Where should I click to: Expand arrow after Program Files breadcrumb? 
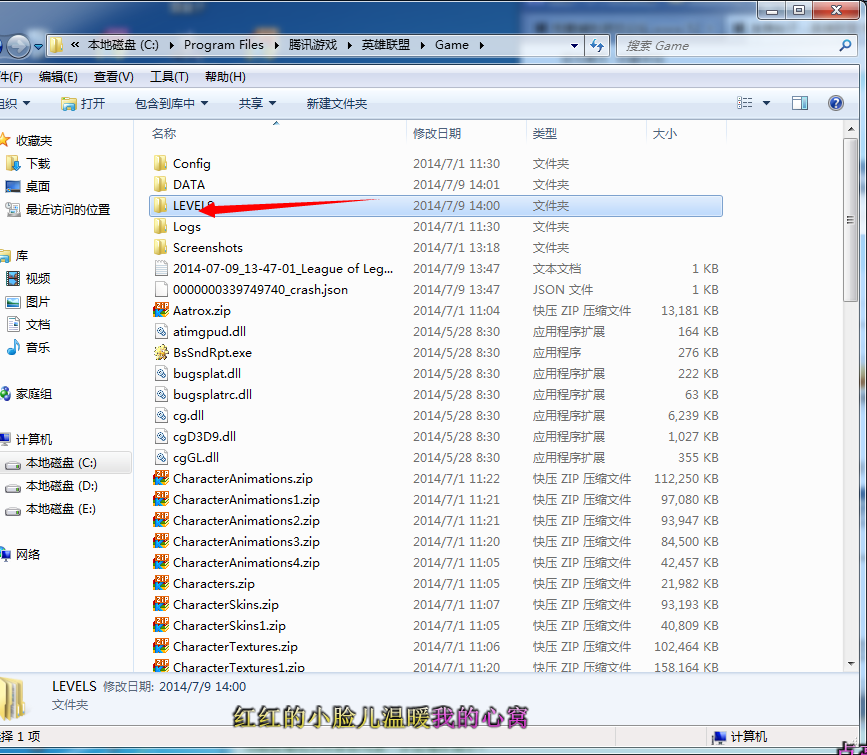click(276, 45)
